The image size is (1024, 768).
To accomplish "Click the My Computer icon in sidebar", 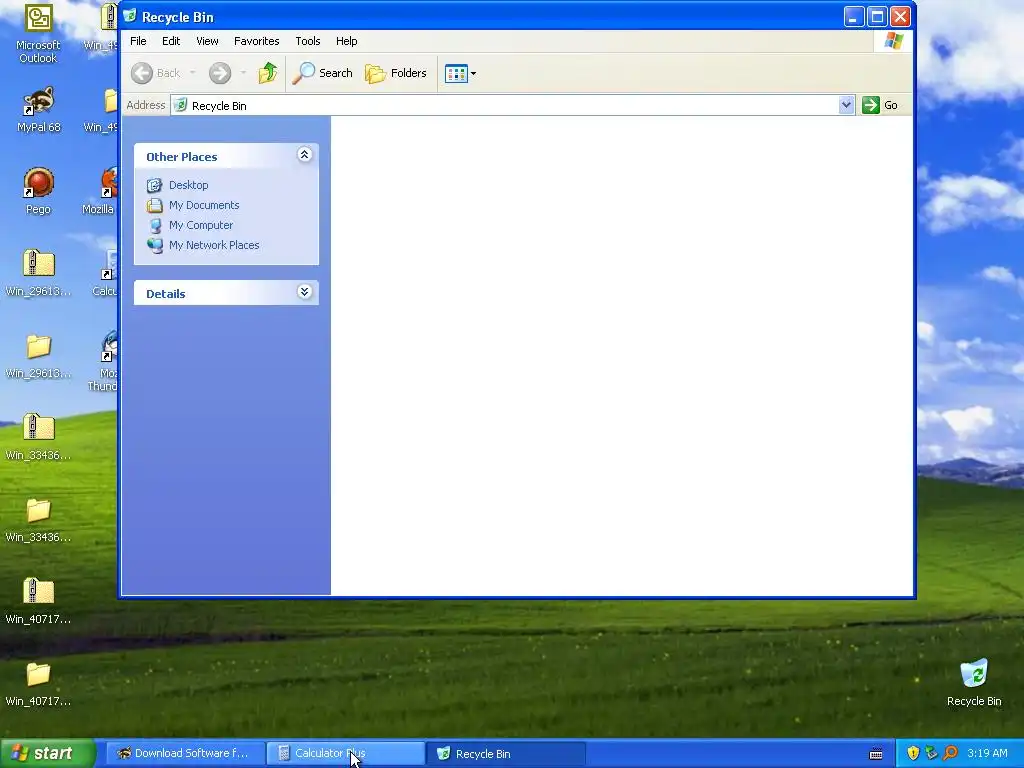I will pyautogui.click(x=155, y=225).
